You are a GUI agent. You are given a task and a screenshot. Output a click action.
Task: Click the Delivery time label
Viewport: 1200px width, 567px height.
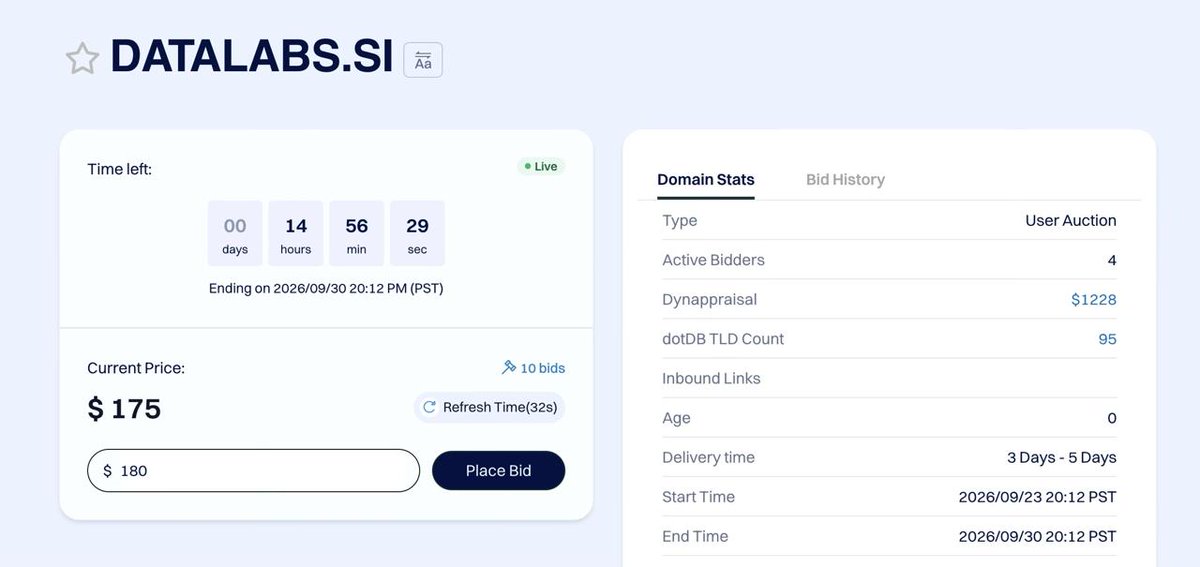708,457
